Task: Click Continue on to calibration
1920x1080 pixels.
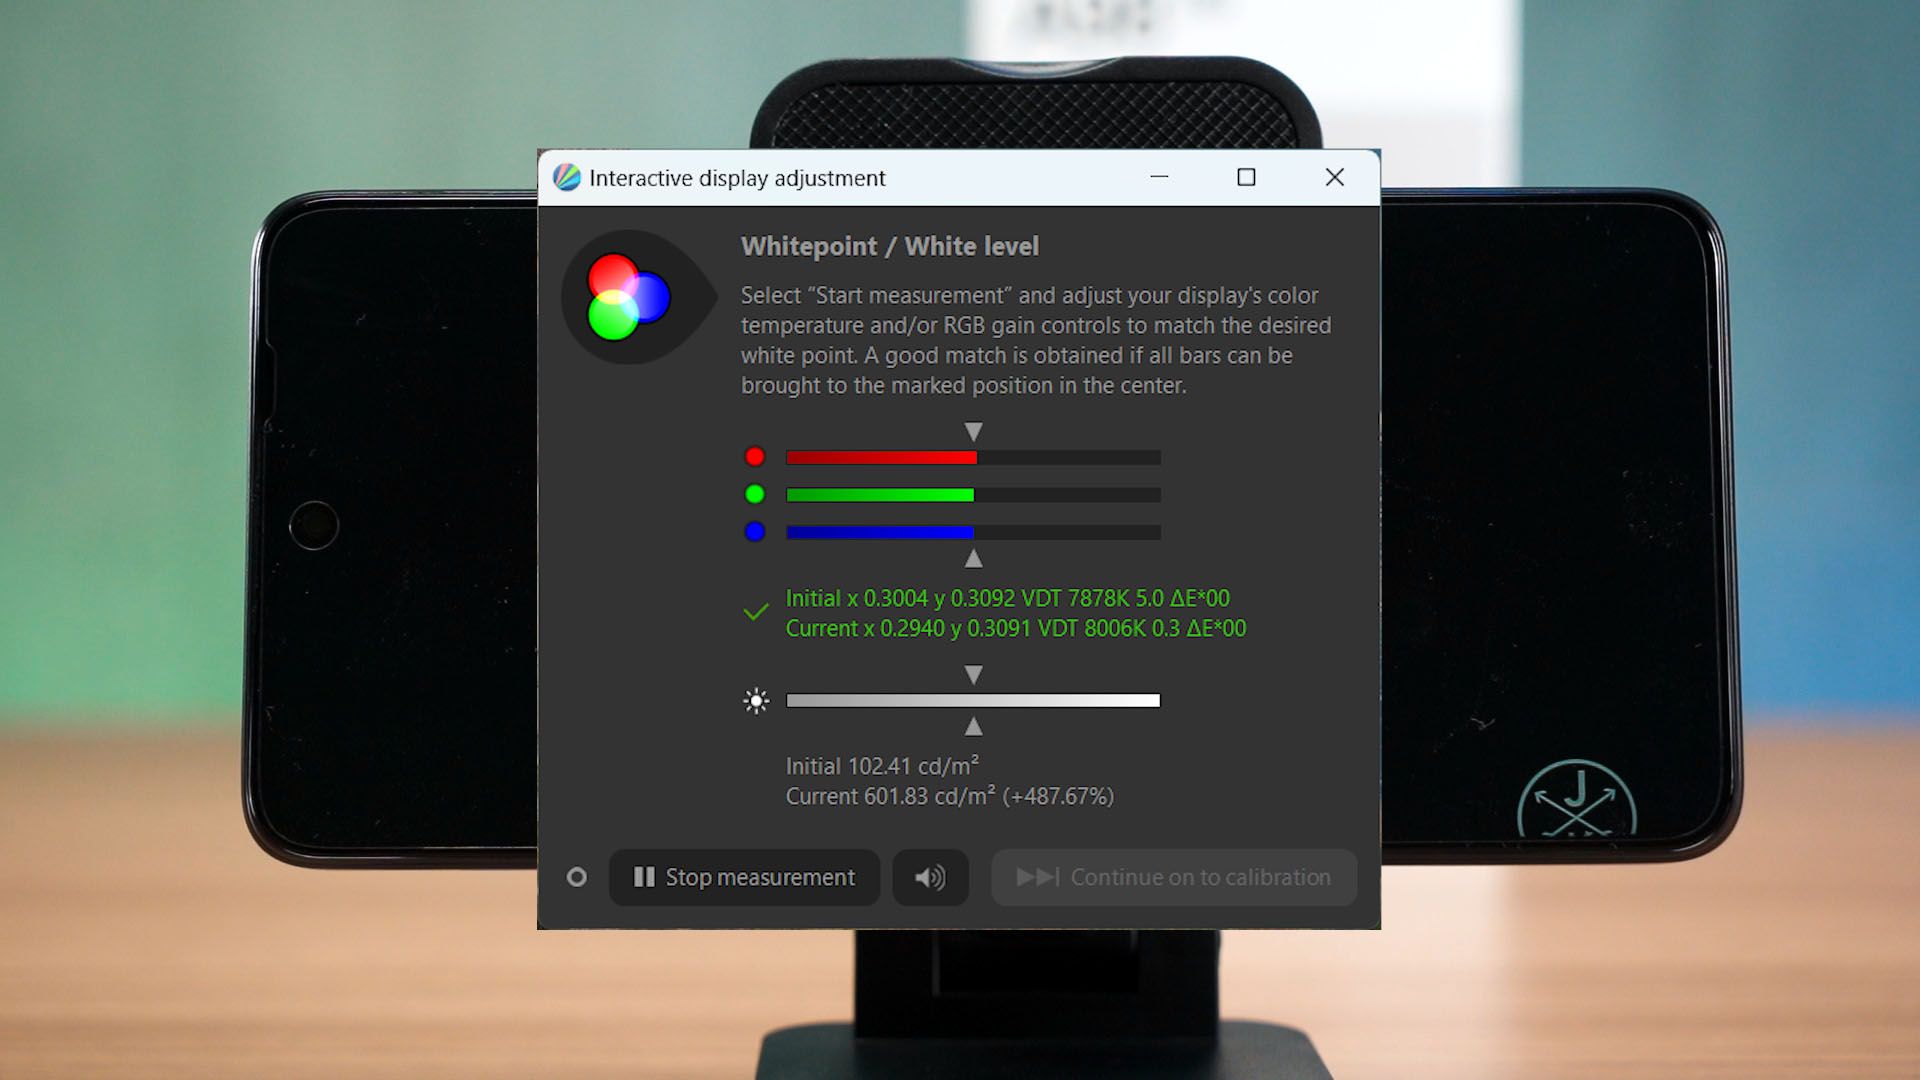Action: pyautogui.click(x=1174, y=878)
